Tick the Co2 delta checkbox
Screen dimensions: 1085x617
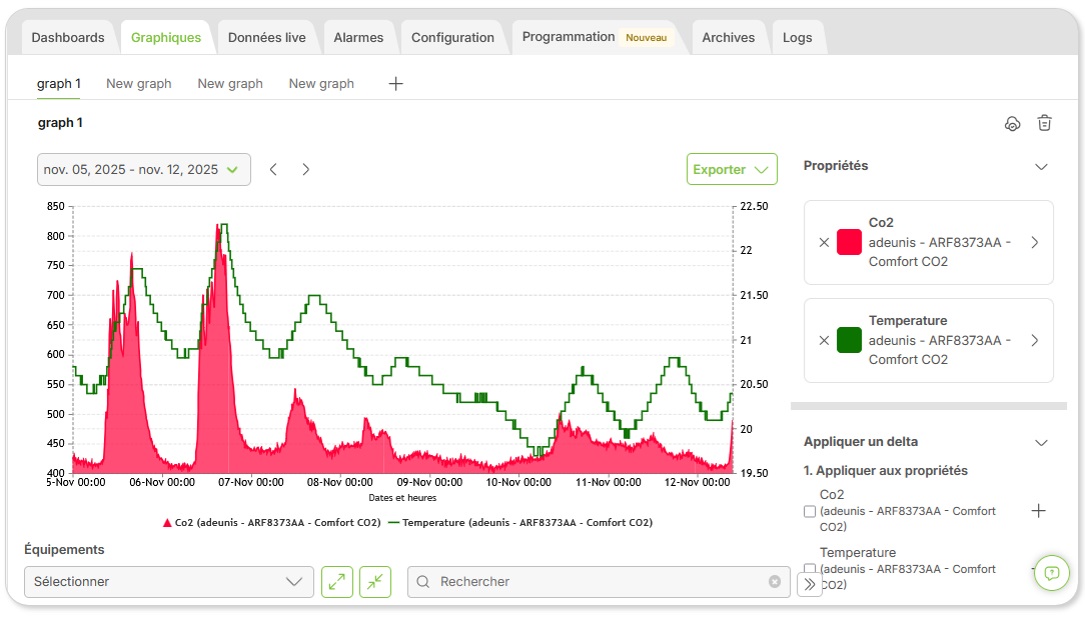(810, 511)
